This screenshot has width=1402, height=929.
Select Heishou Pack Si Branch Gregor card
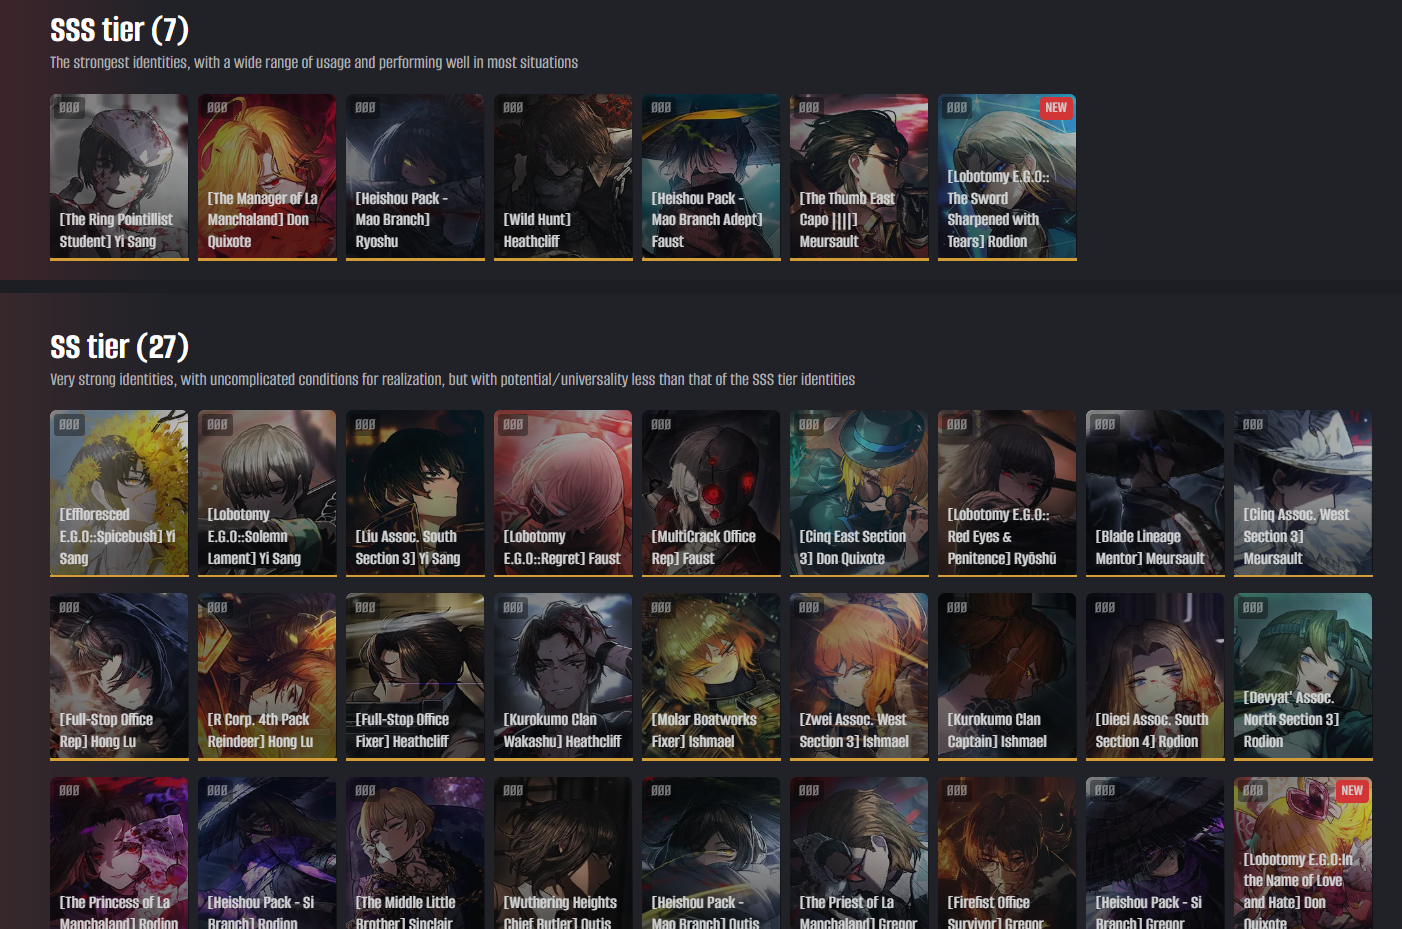[1155, 853]
